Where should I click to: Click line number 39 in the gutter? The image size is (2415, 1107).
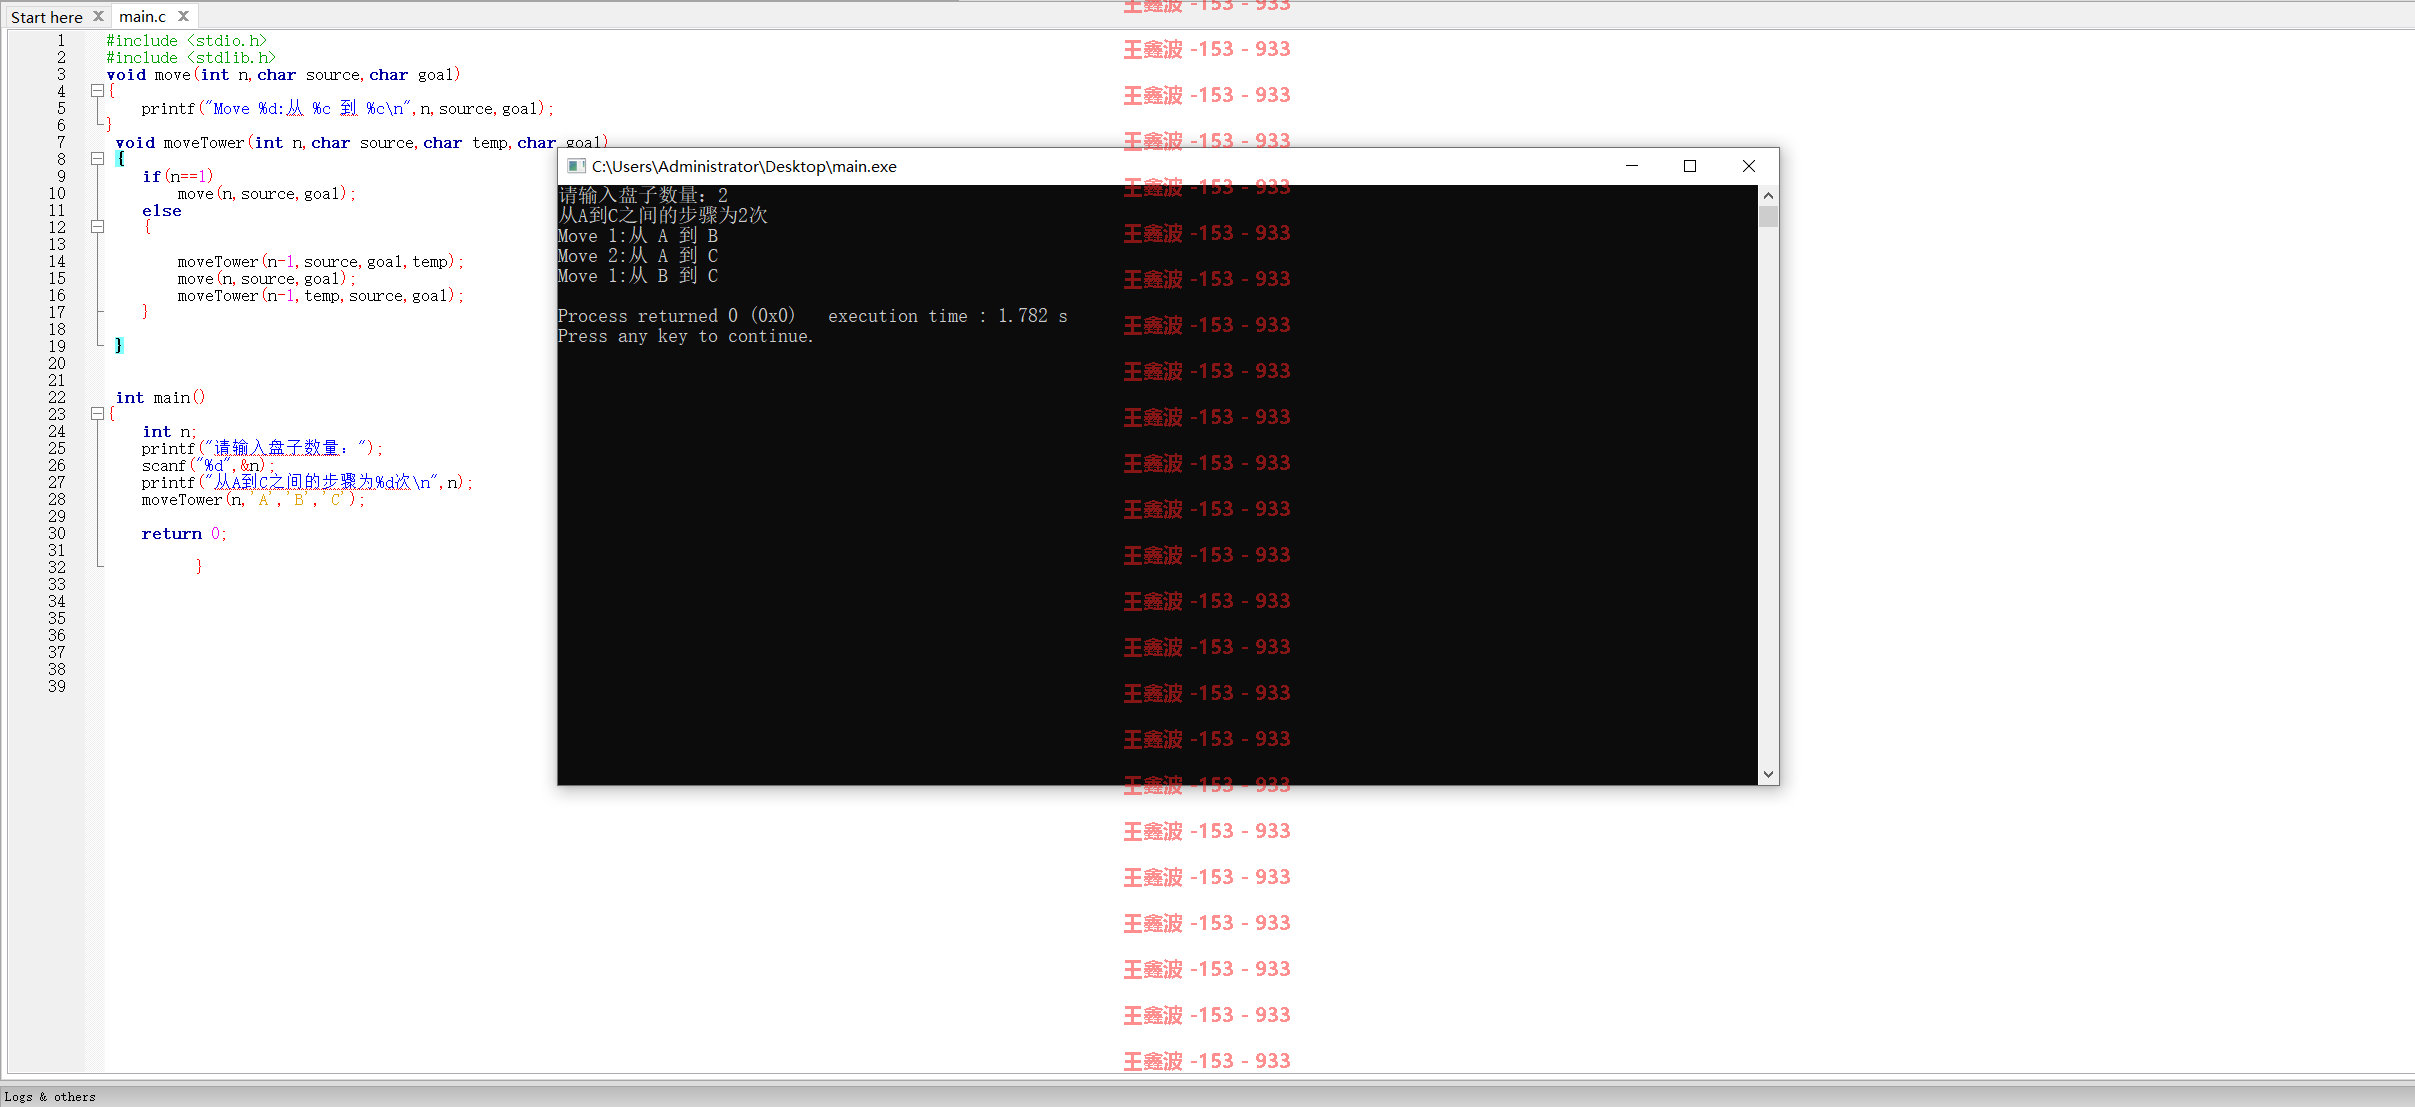pos(57,687)
